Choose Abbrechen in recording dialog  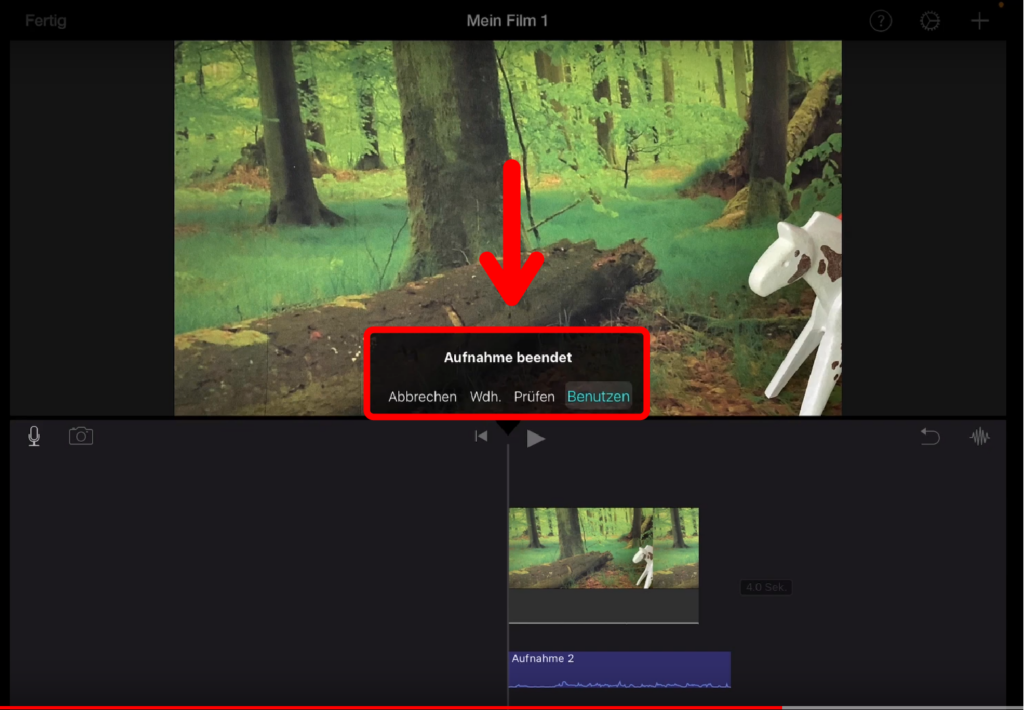coord(422,397)
